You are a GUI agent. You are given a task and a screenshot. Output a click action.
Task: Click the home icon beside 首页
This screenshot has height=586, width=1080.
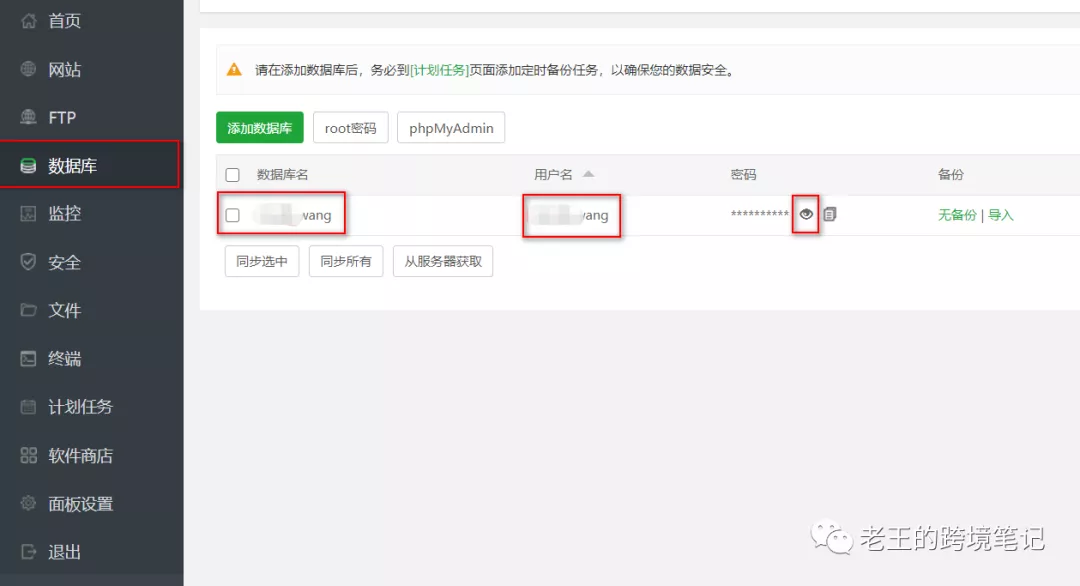pos(28,21)
